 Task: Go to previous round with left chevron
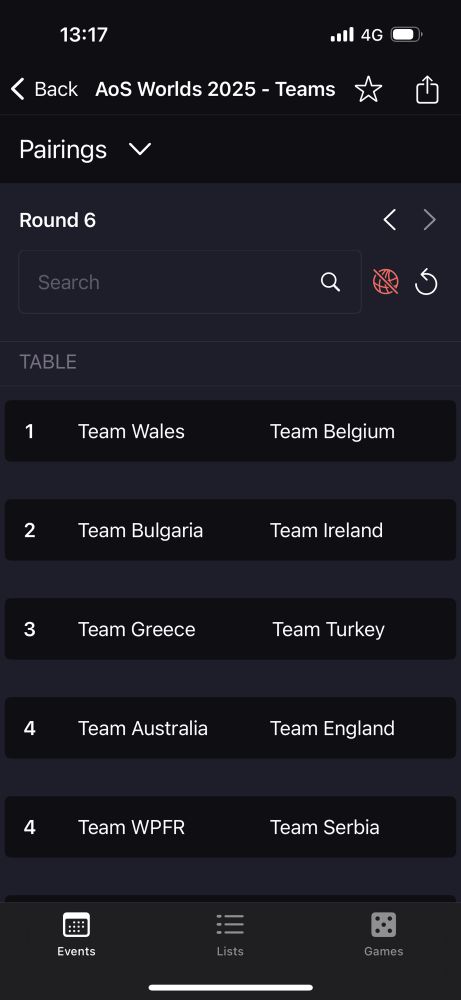pyautogui.click(x=390, y=220)
